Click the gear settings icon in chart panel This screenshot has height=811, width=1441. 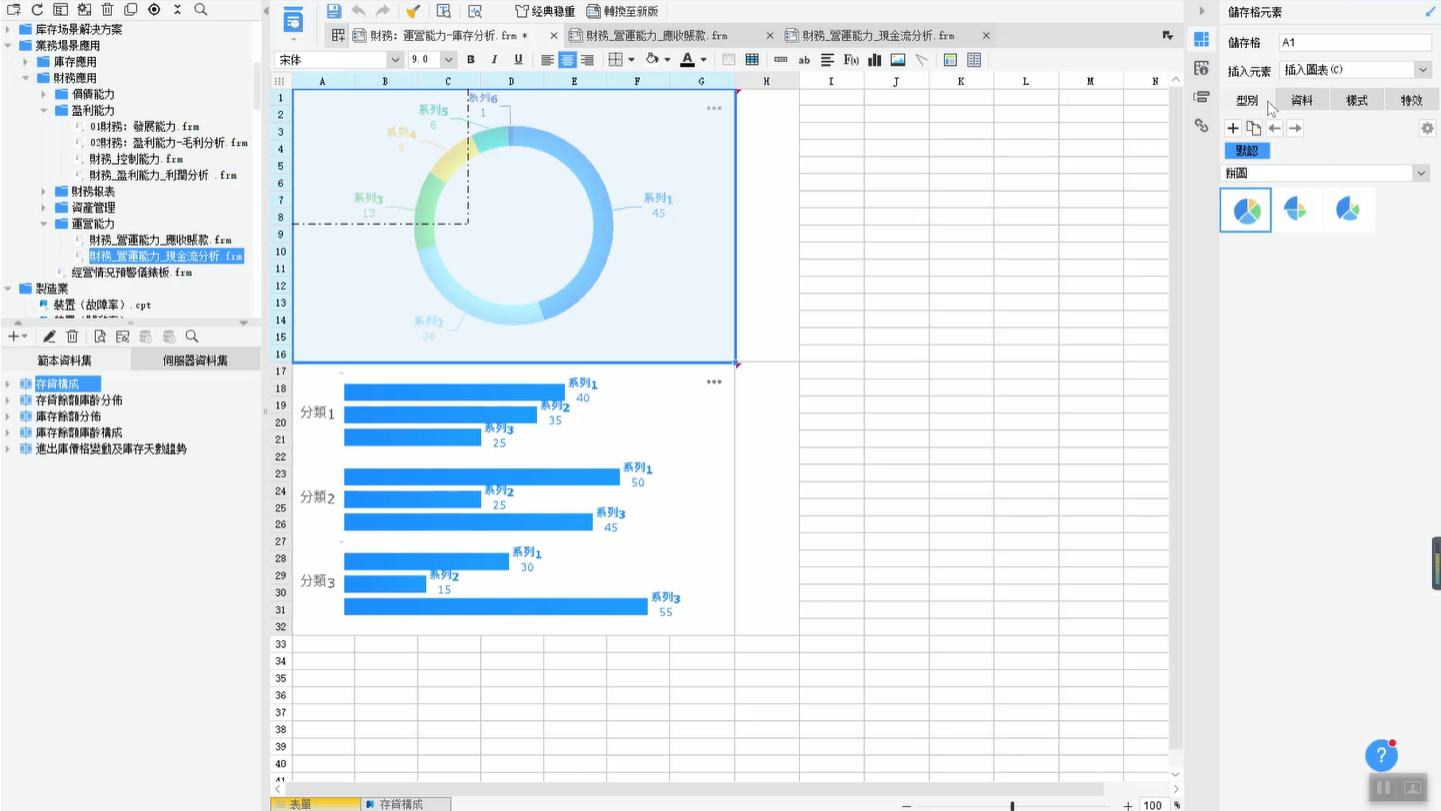[1427, 128]
